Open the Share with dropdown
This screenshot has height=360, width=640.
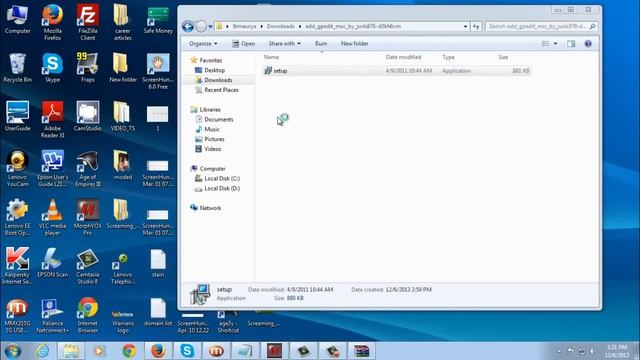click(284, 43)
